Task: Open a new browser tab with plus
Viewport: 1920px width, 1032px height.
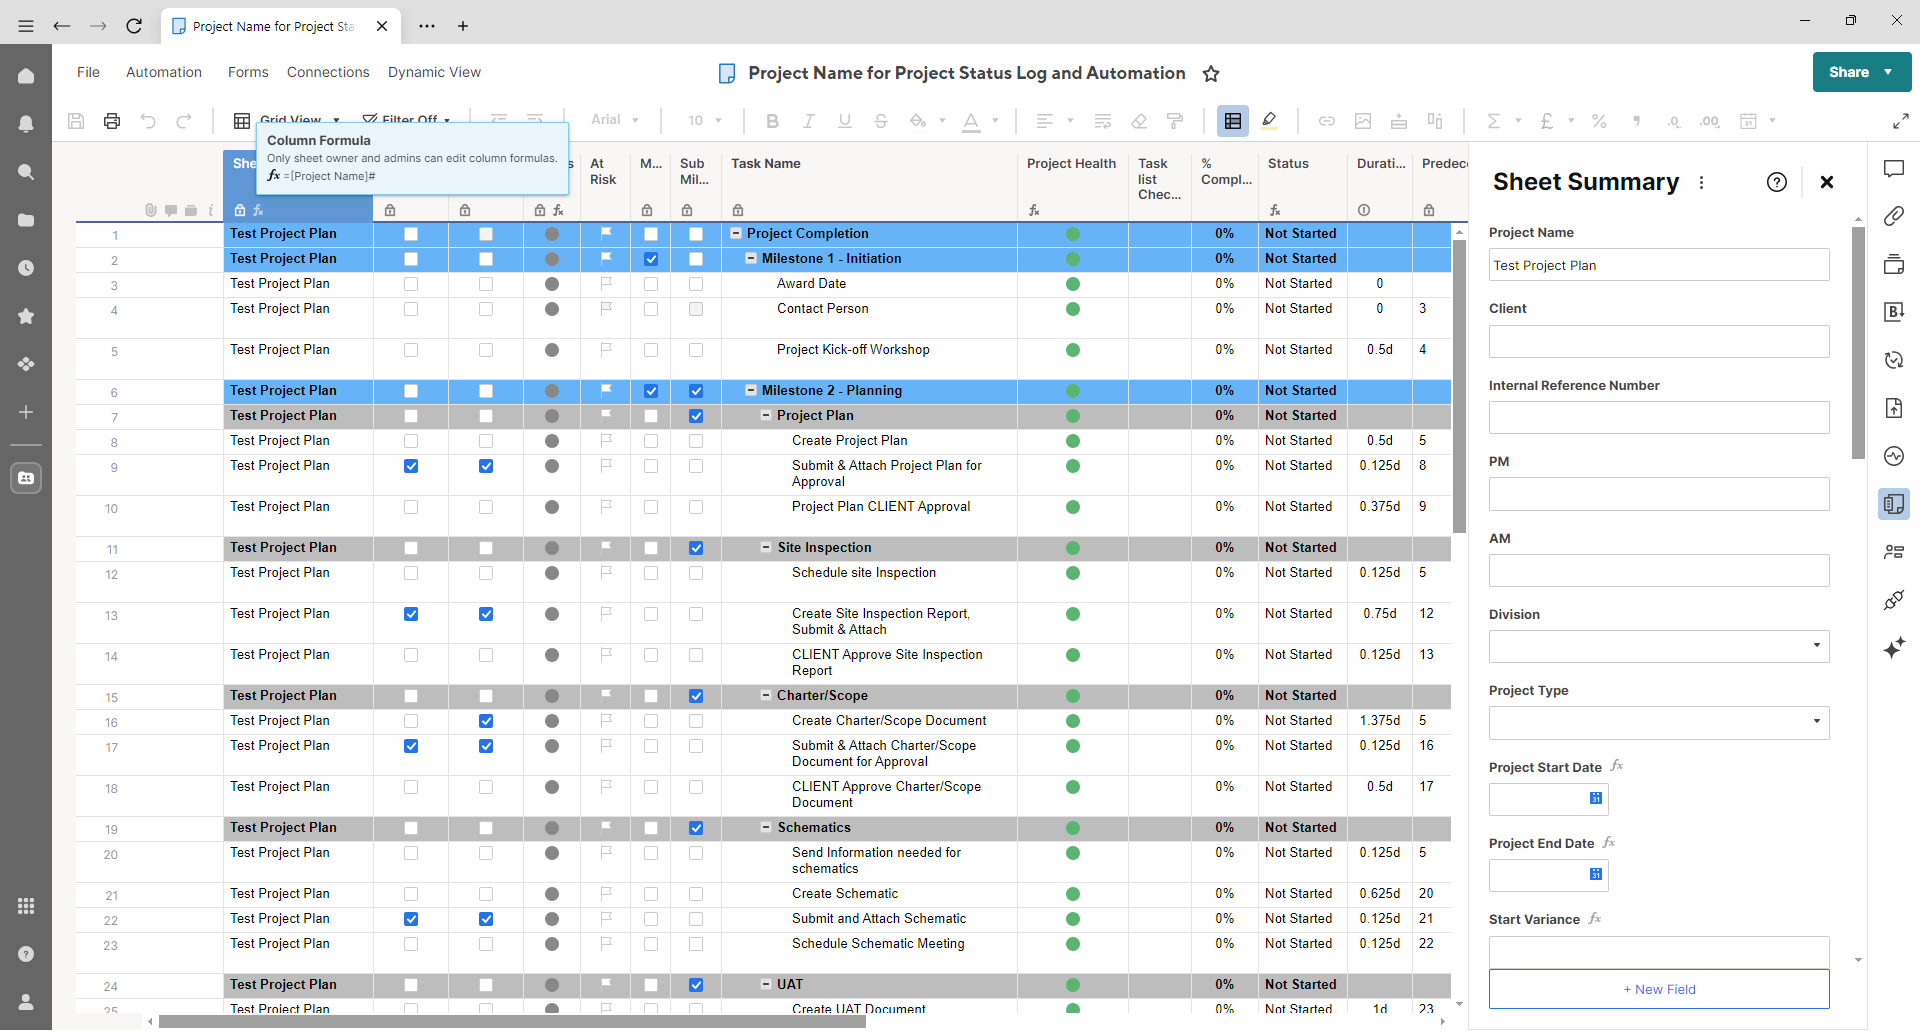Action: point(463,26)
